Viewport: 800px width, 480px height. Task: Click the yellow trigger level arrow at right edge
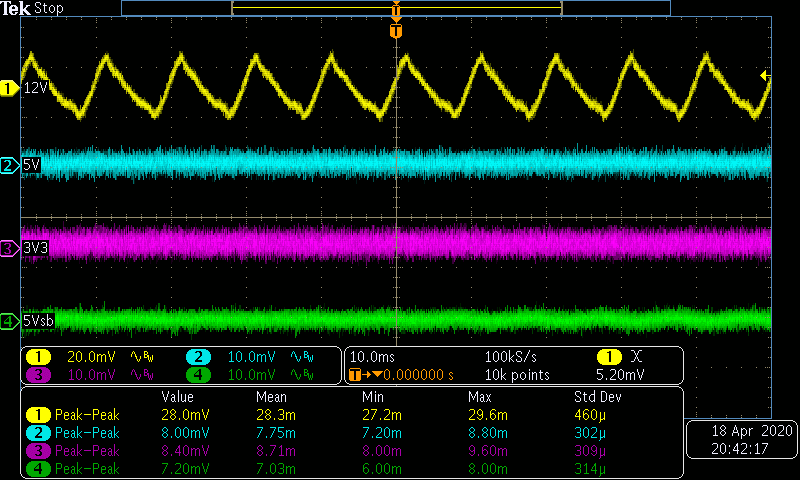coord(765,76)
